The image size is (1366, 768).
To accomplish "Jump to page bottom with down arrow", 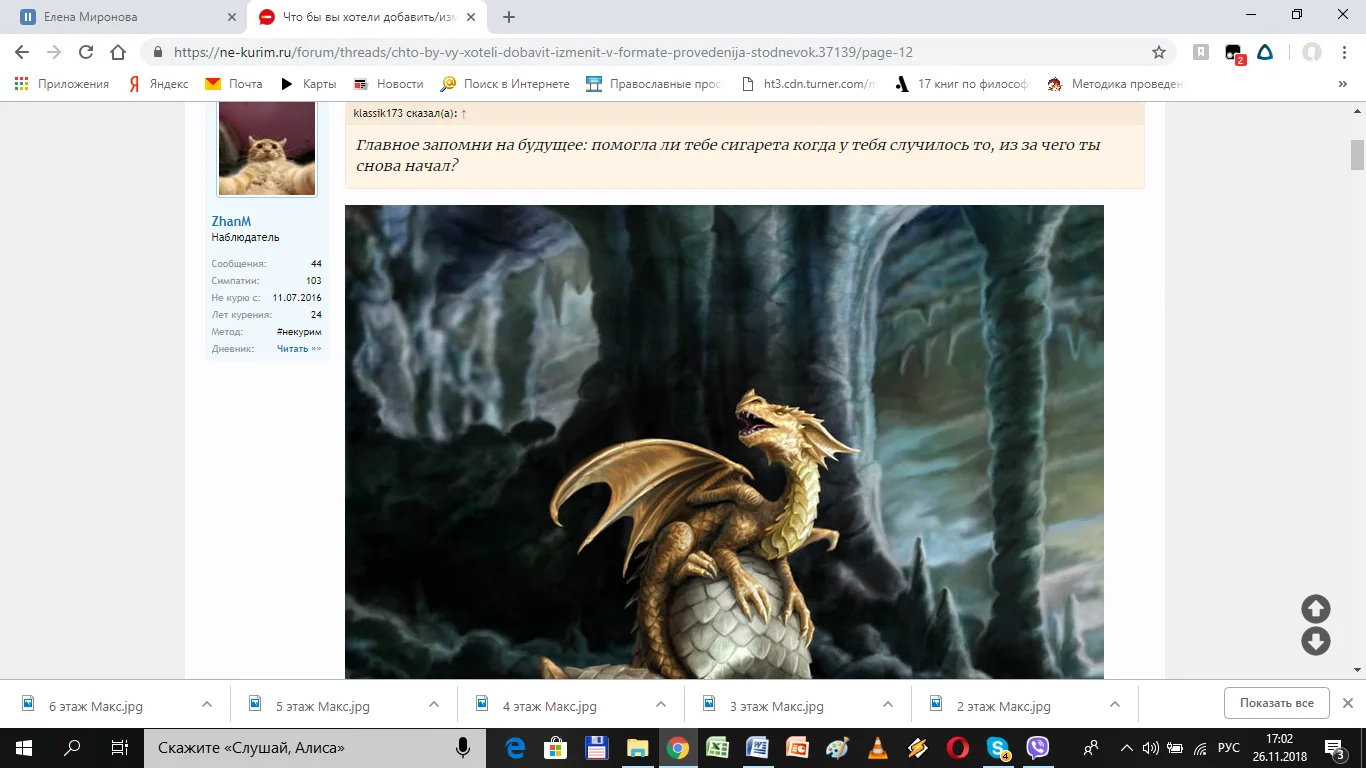I will [x=1315, y=641].
